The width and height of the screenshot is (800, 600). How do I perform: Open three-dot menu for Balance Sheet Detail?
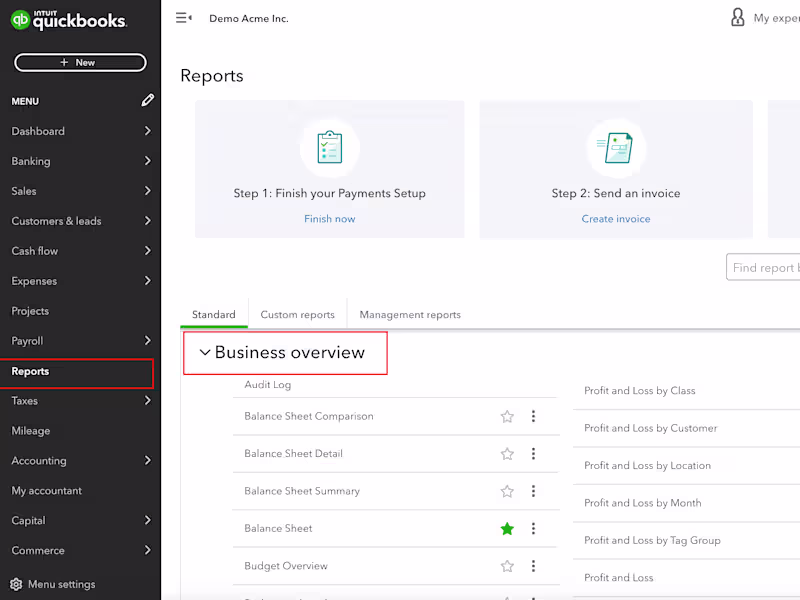click(533, 454)
